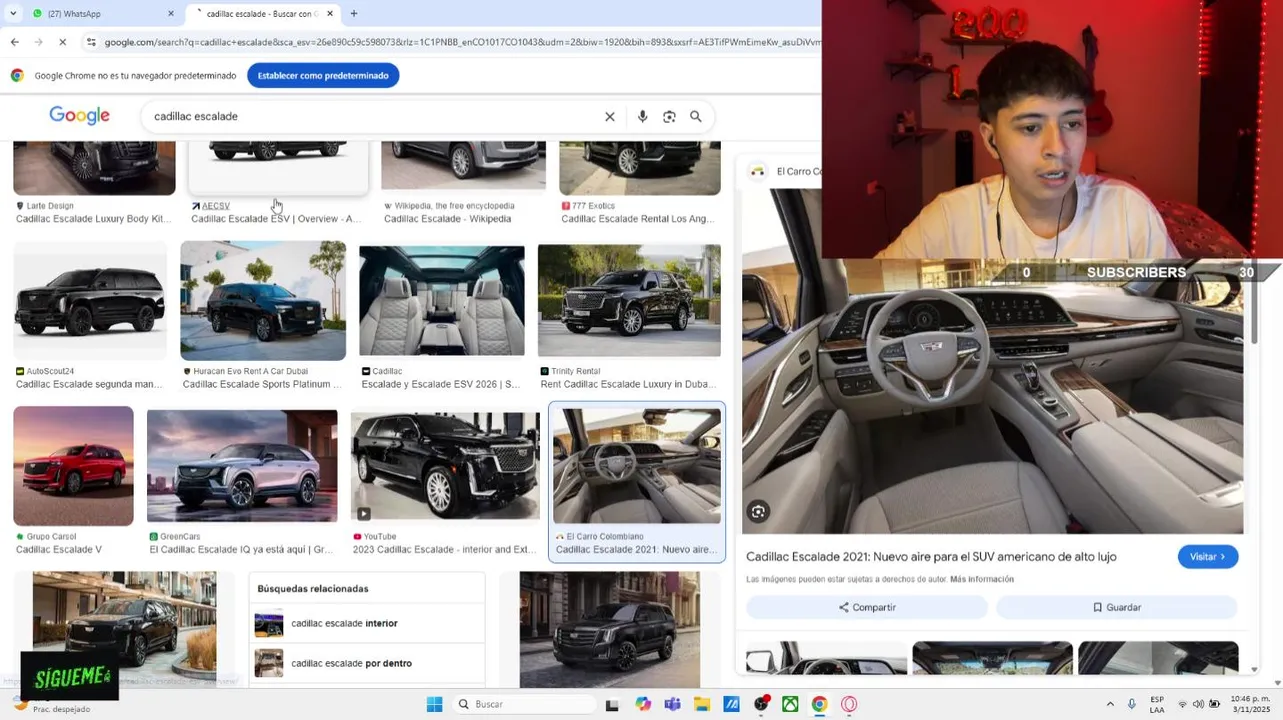Open a new browser tab

[354, 14]
